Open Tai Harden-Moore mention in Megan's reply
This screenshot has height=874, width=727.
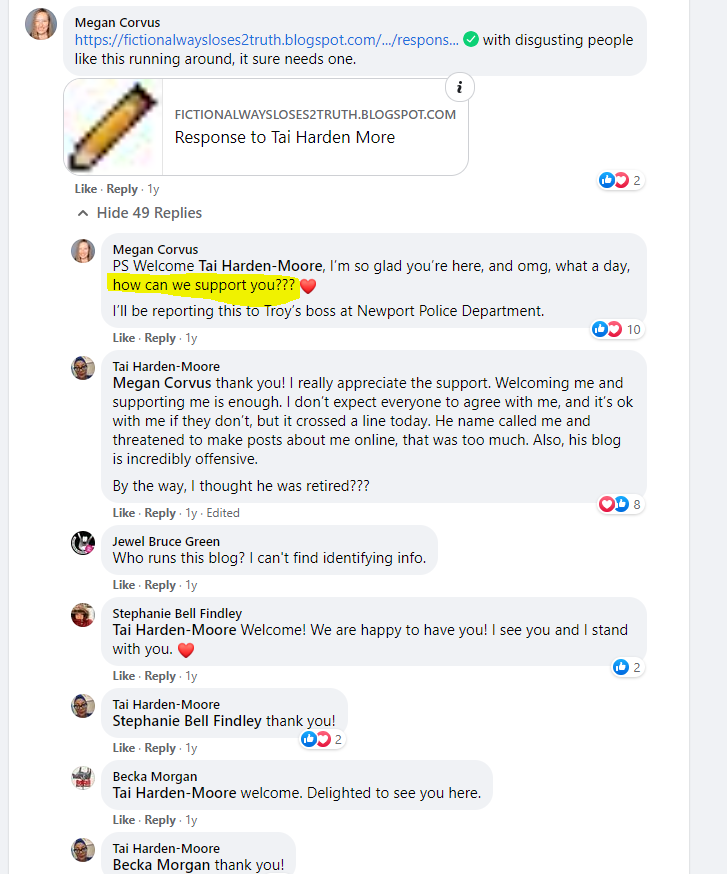pos(260,266)
